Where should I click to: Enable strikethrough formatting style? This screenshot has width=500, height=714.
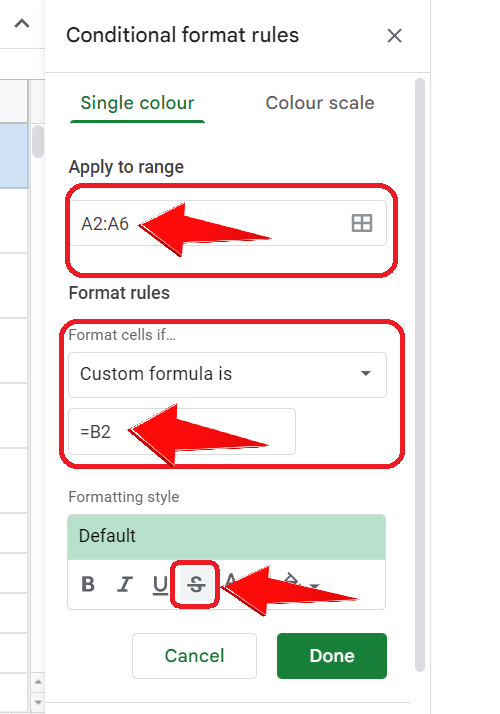(x=196, y=584)
